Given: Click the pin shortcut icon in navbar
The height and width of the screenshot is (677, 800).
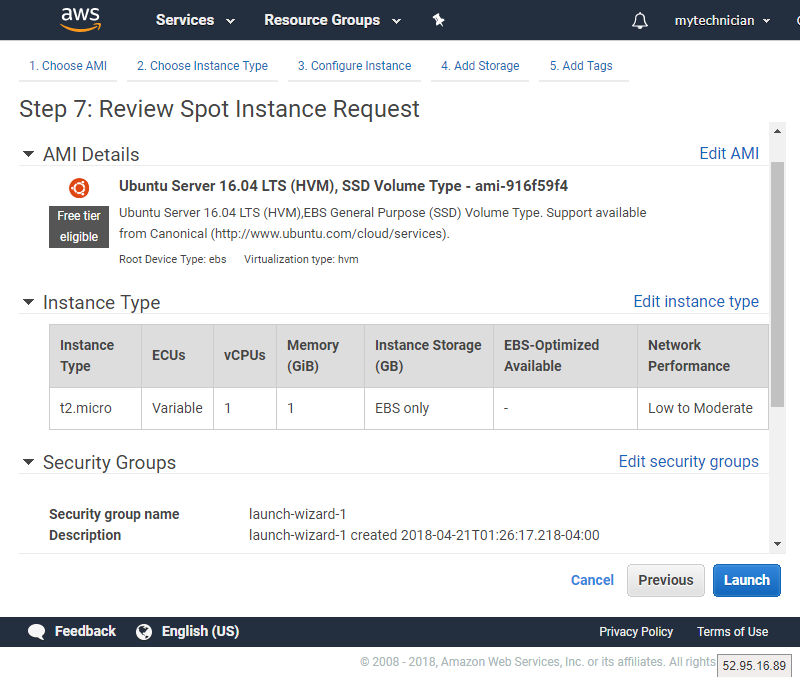Looking at the screenshot, I should tap(438, 20).
